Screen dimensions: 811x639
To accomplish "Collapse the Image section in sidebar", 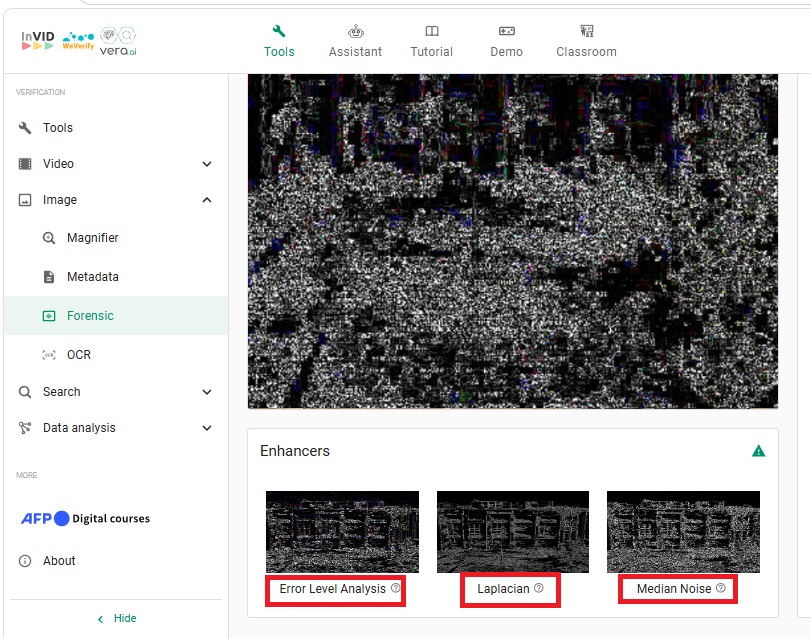I will pos(207,200).
